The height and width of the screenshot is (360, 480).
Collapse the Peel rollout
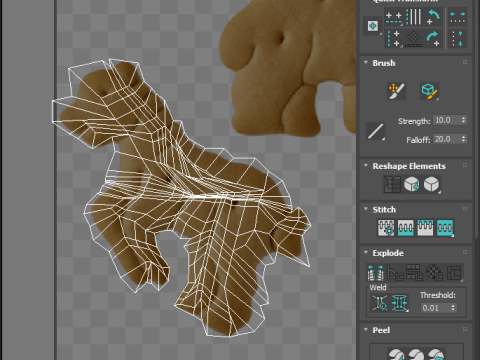(366, 329)
